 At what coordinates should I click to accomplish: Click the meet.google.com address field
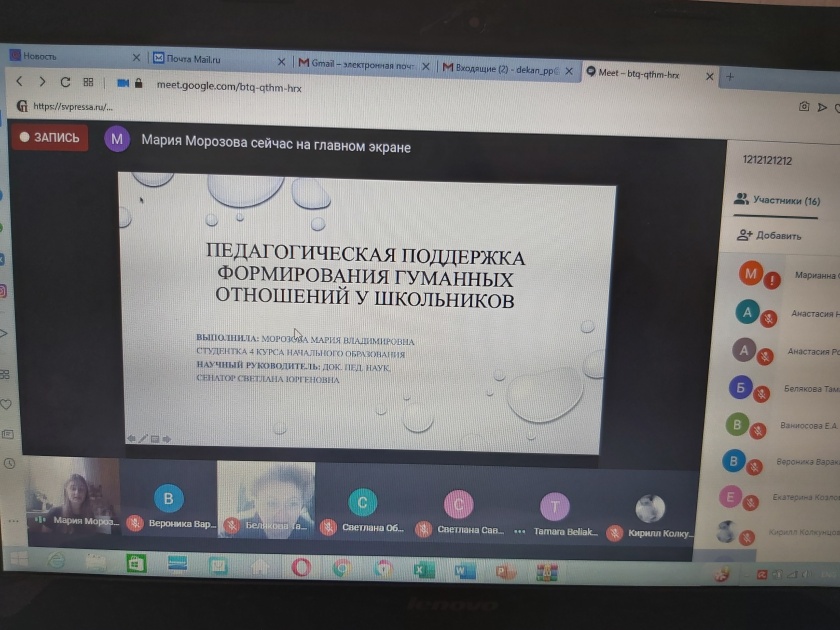(229, 87)
